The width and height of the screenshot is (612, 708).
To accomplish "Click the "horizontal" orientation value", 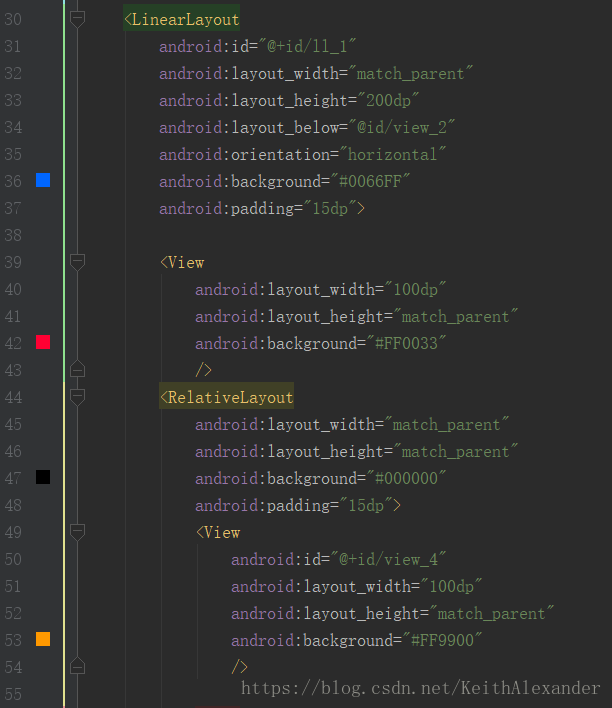I will [x=392, y=154].
